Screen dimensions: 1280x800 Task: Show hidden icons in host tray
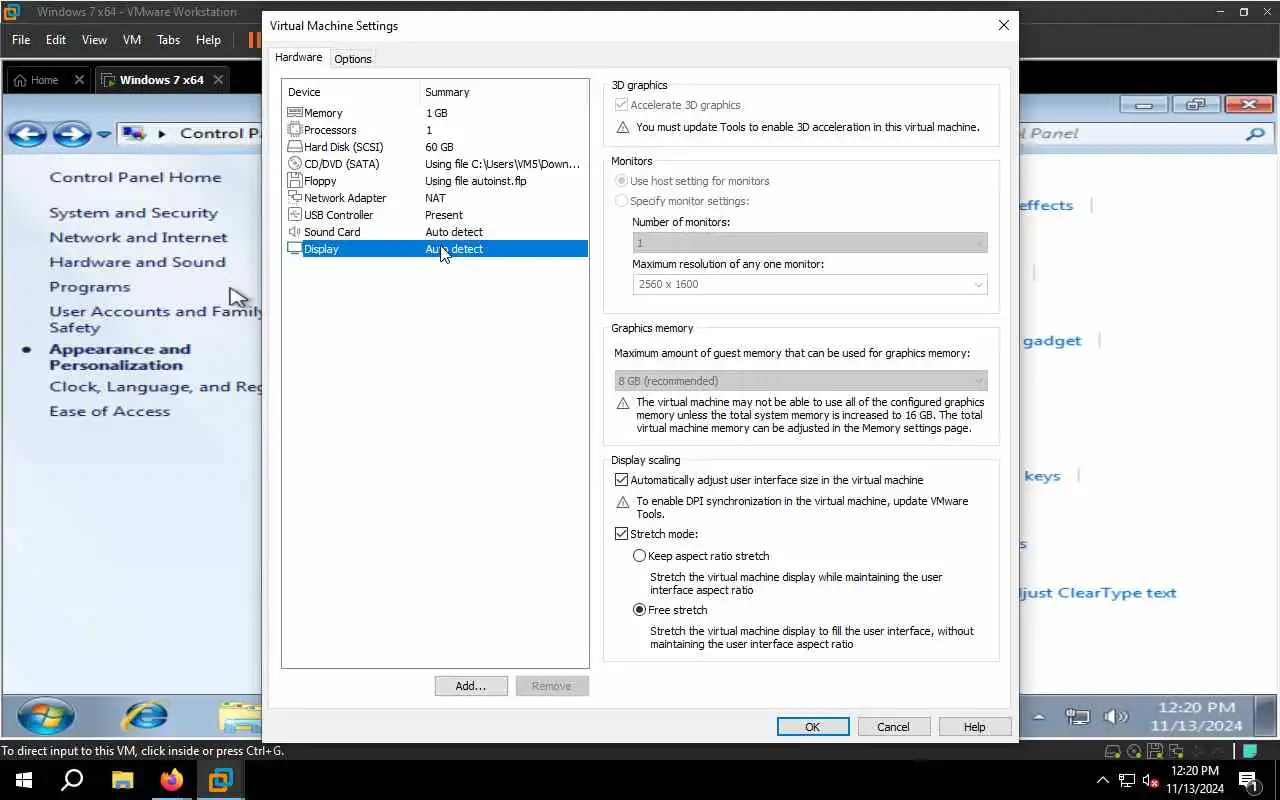click(x=1103, y=780)
